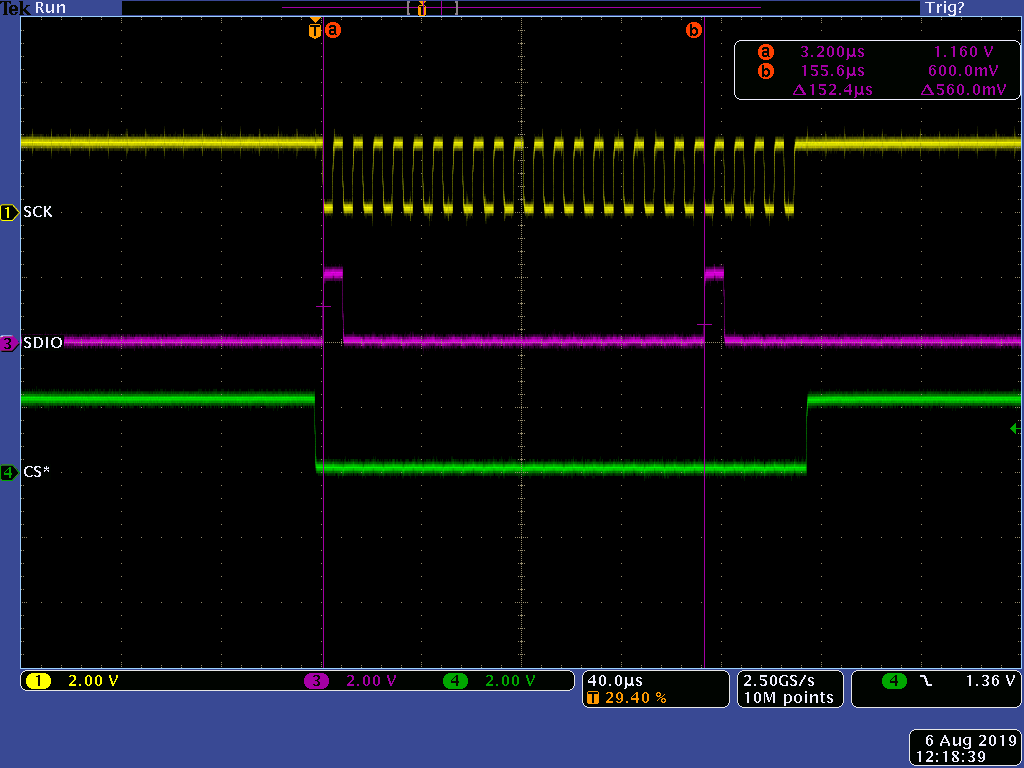Click the cursor b voltage 600.0mV

[963, 71]
